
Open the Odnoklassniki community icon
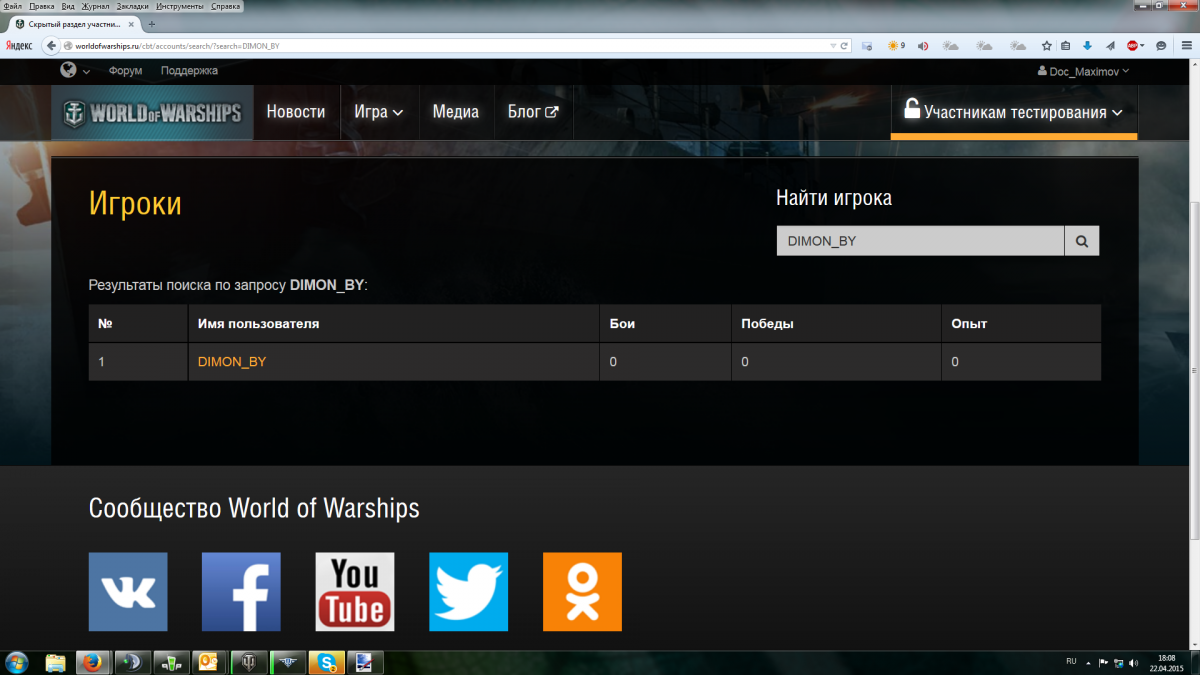[x=582, y=592]
